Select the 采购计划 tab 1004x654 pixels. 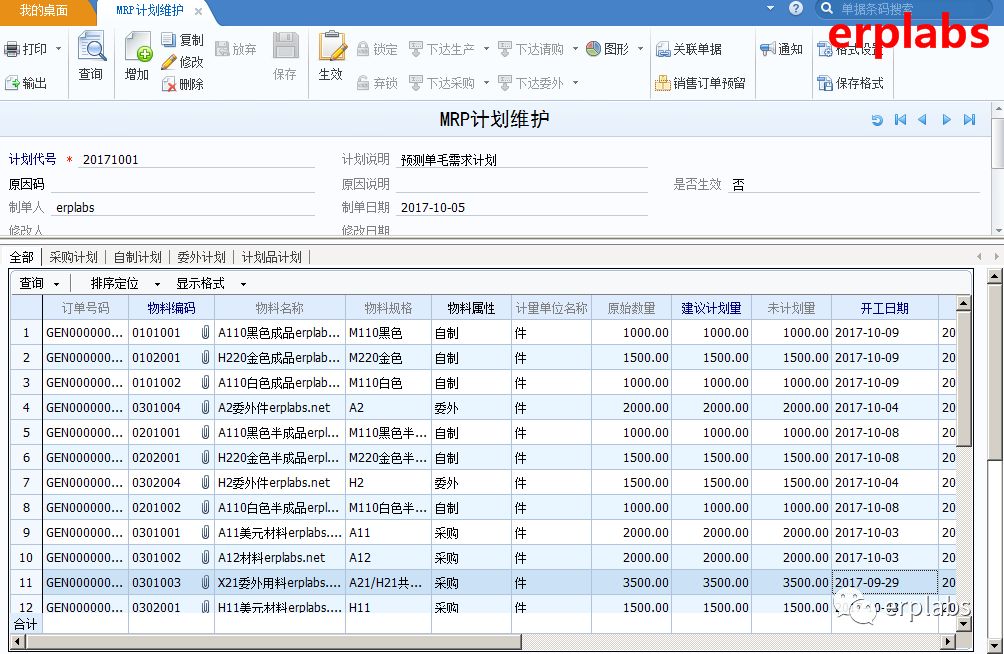74,258
